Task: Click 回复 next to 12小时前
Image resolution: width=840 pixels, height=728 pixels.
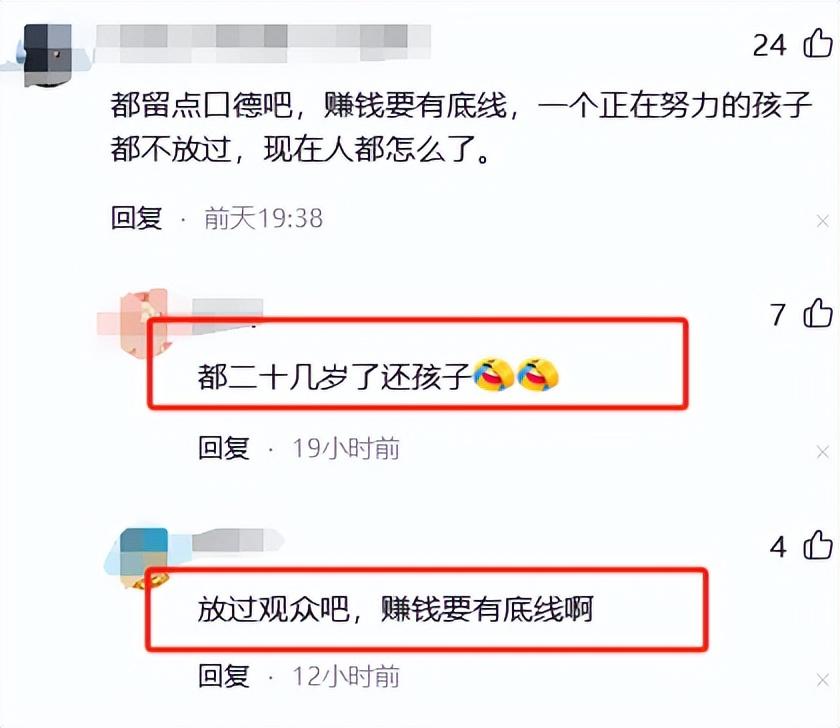Action: point(224,676)
